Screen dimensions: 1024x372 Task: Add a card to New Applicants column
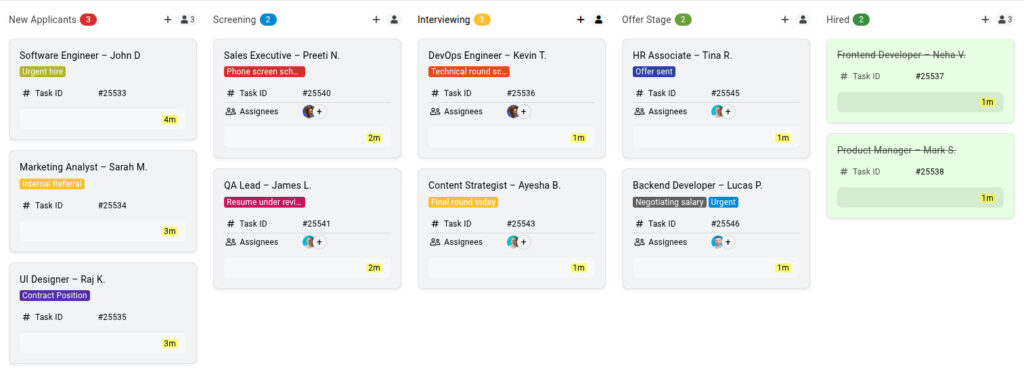click(168, 20)
